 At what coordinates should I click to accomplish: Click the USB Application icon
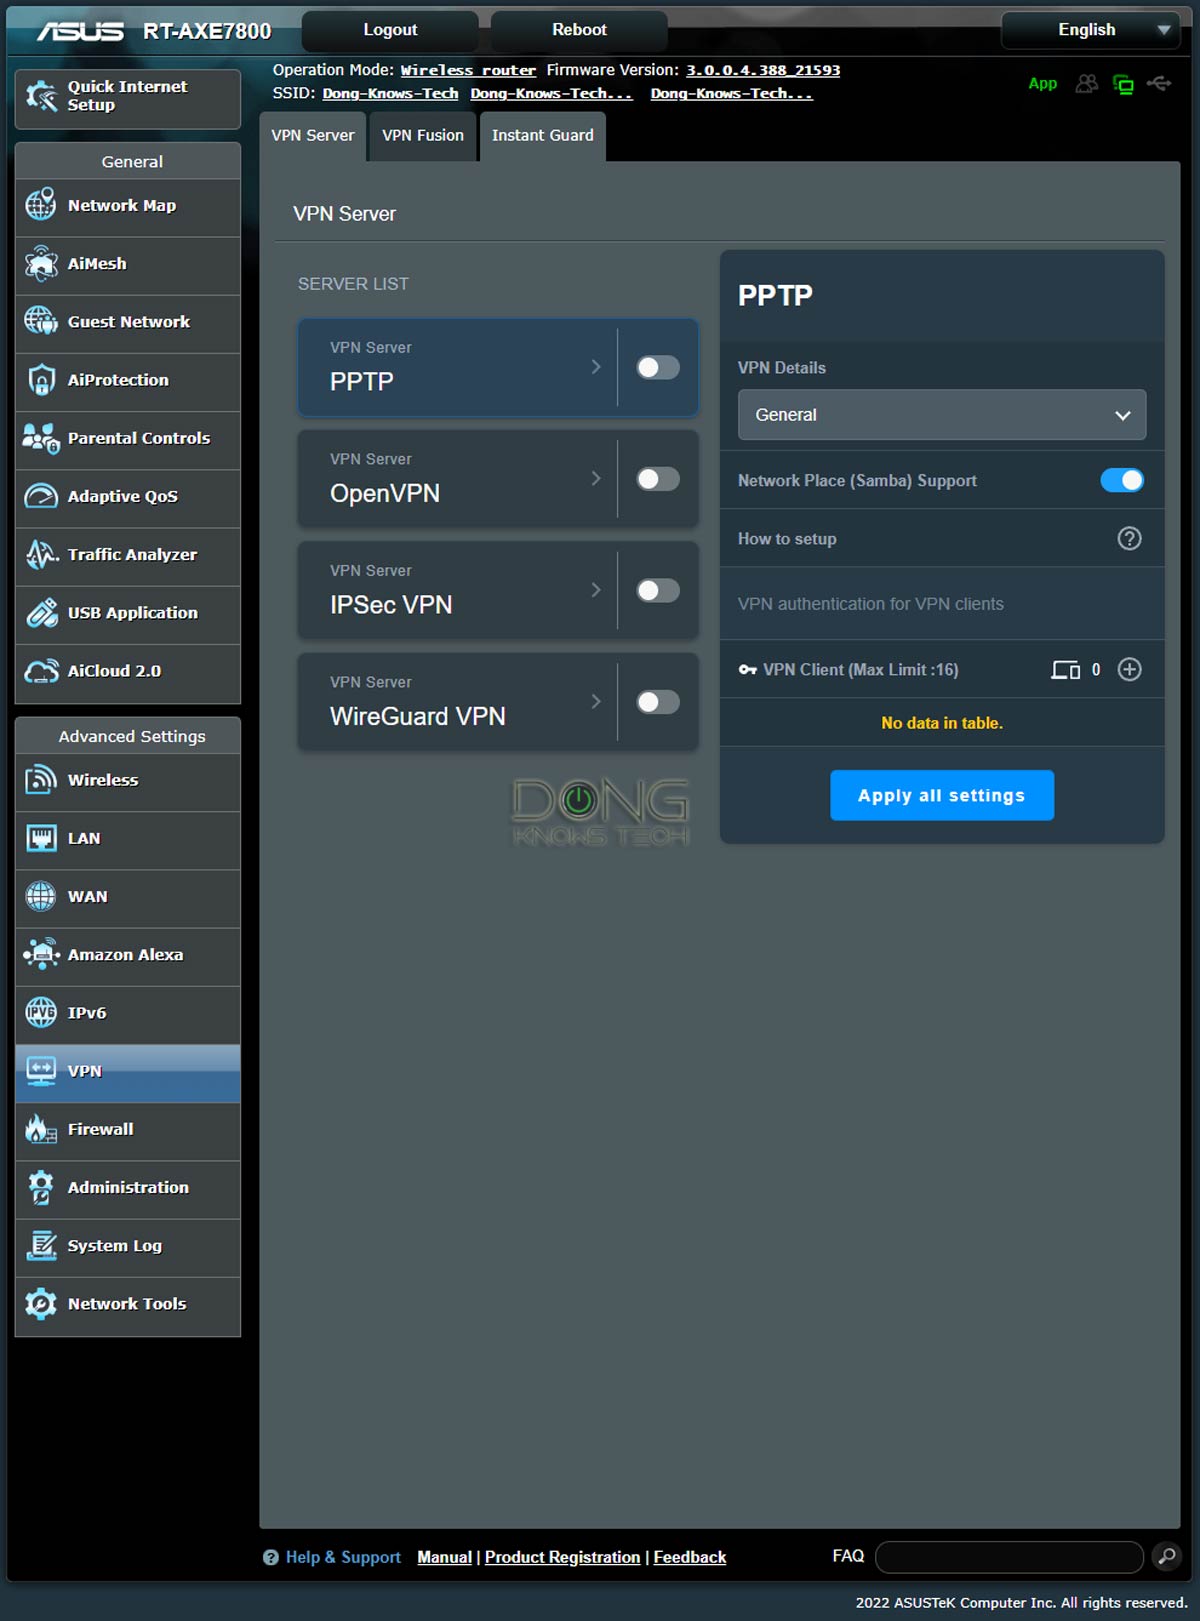[41, 612]
